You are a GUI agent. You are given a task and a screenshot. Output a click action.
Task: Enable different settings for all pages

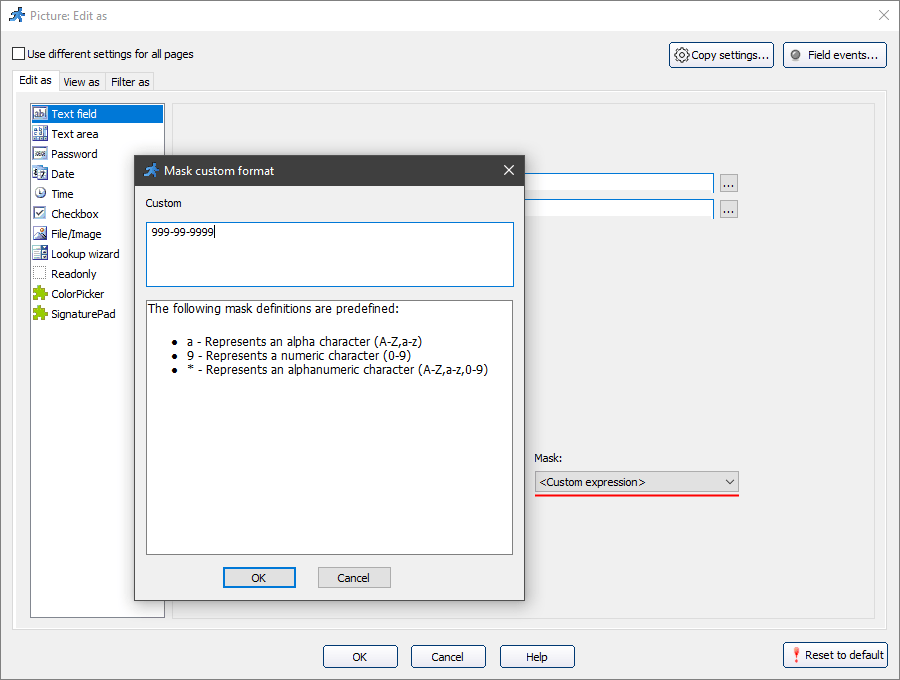click(x=16, y=53)
